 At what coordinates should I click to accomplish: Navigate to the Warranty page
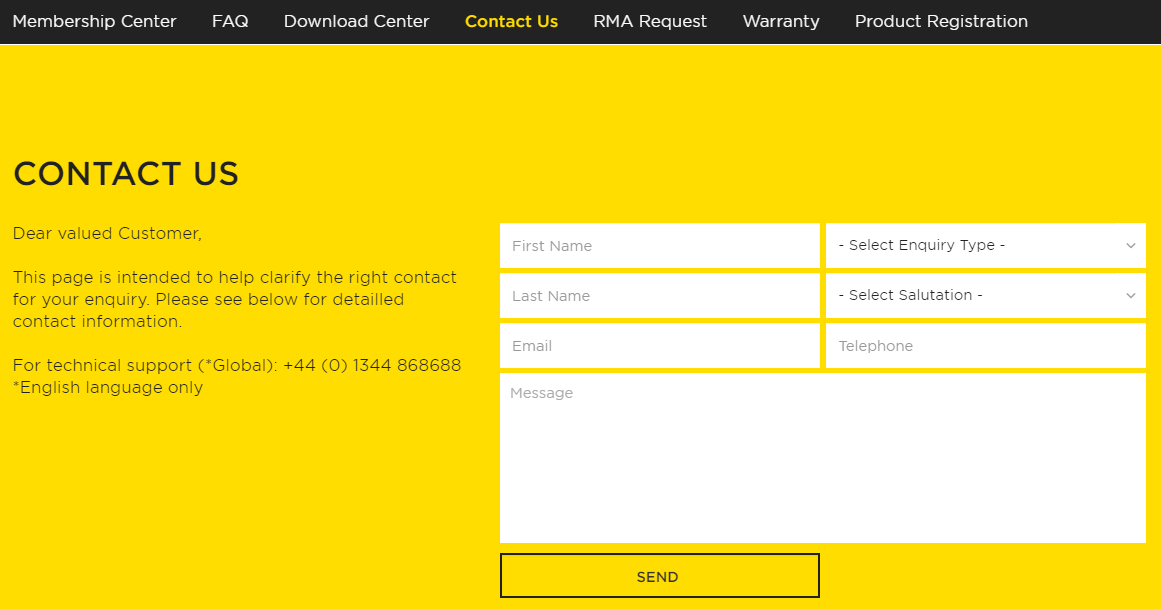[x=781, y=21]
